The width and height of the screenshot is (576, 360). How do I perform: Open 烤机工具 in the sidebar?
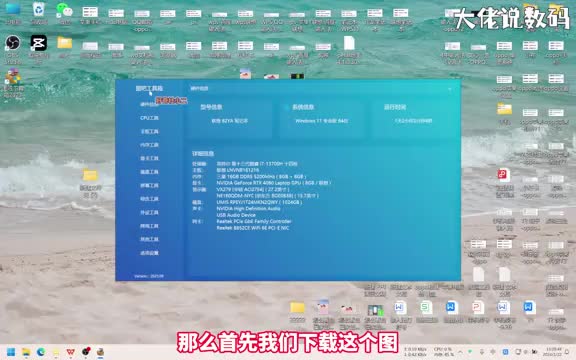pos(149,226)
